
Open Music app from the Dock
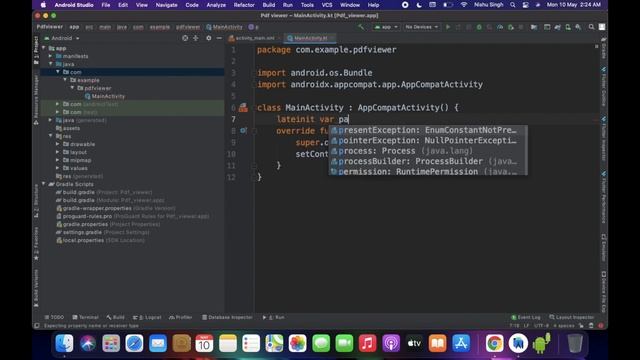coord(367,343)
